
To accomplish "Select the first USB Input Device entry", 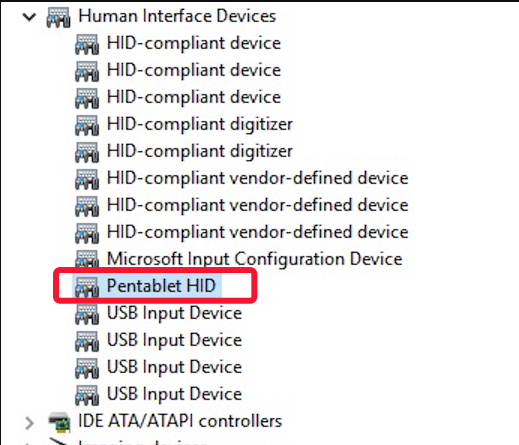I will point(174,313).
